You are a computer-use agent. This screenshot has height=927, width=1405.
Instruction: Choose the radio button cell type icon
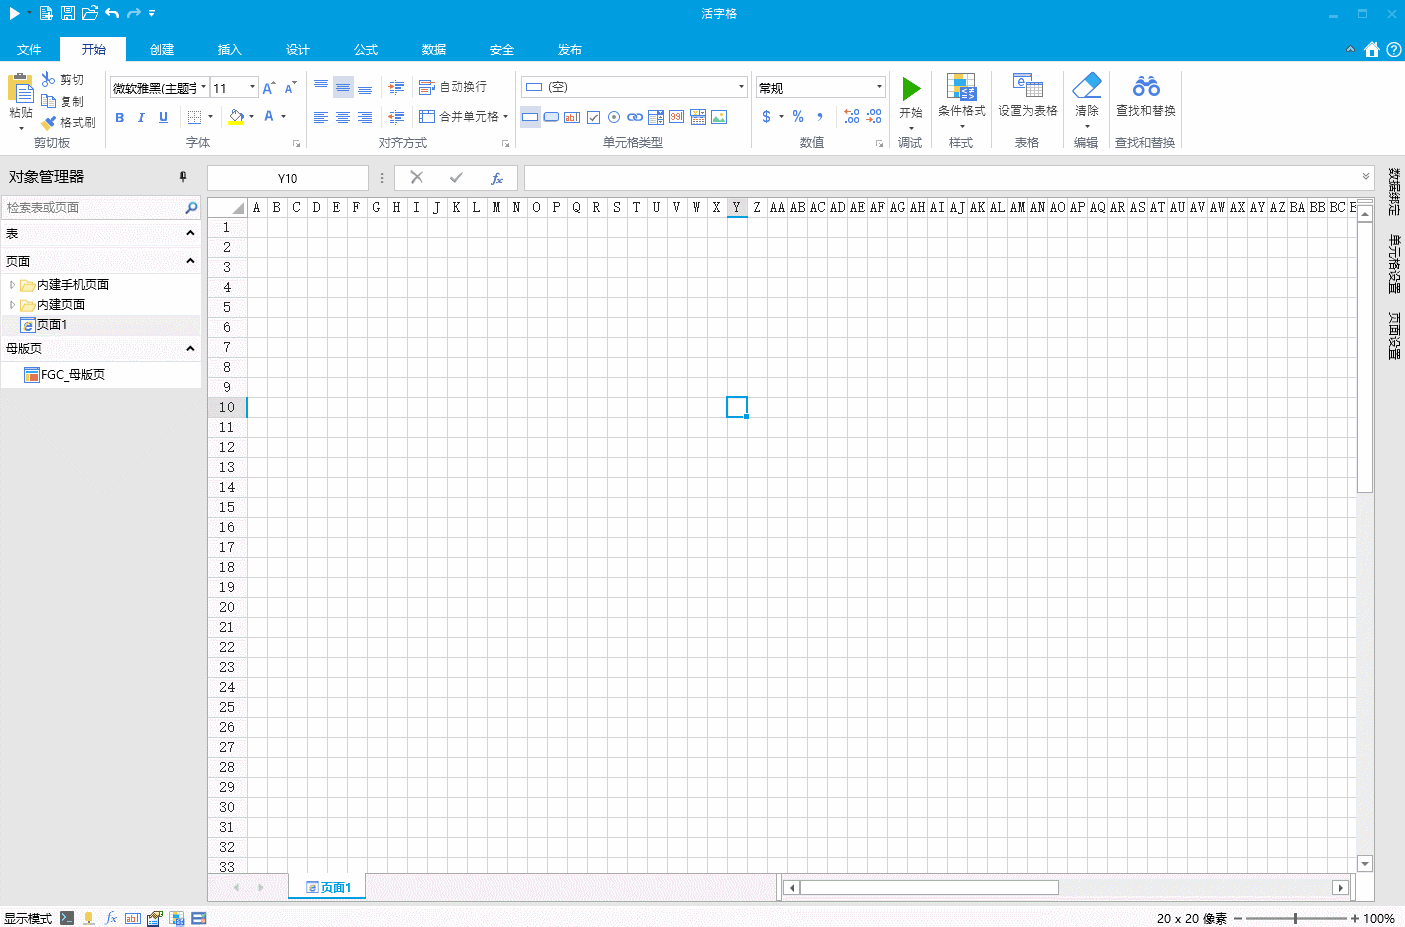click(x=614, y=117)
